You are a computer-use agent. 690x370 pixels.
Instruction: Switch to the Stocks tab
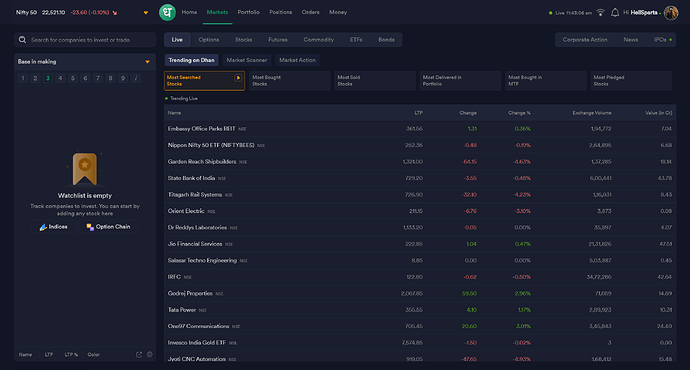[x=243, y=40]
